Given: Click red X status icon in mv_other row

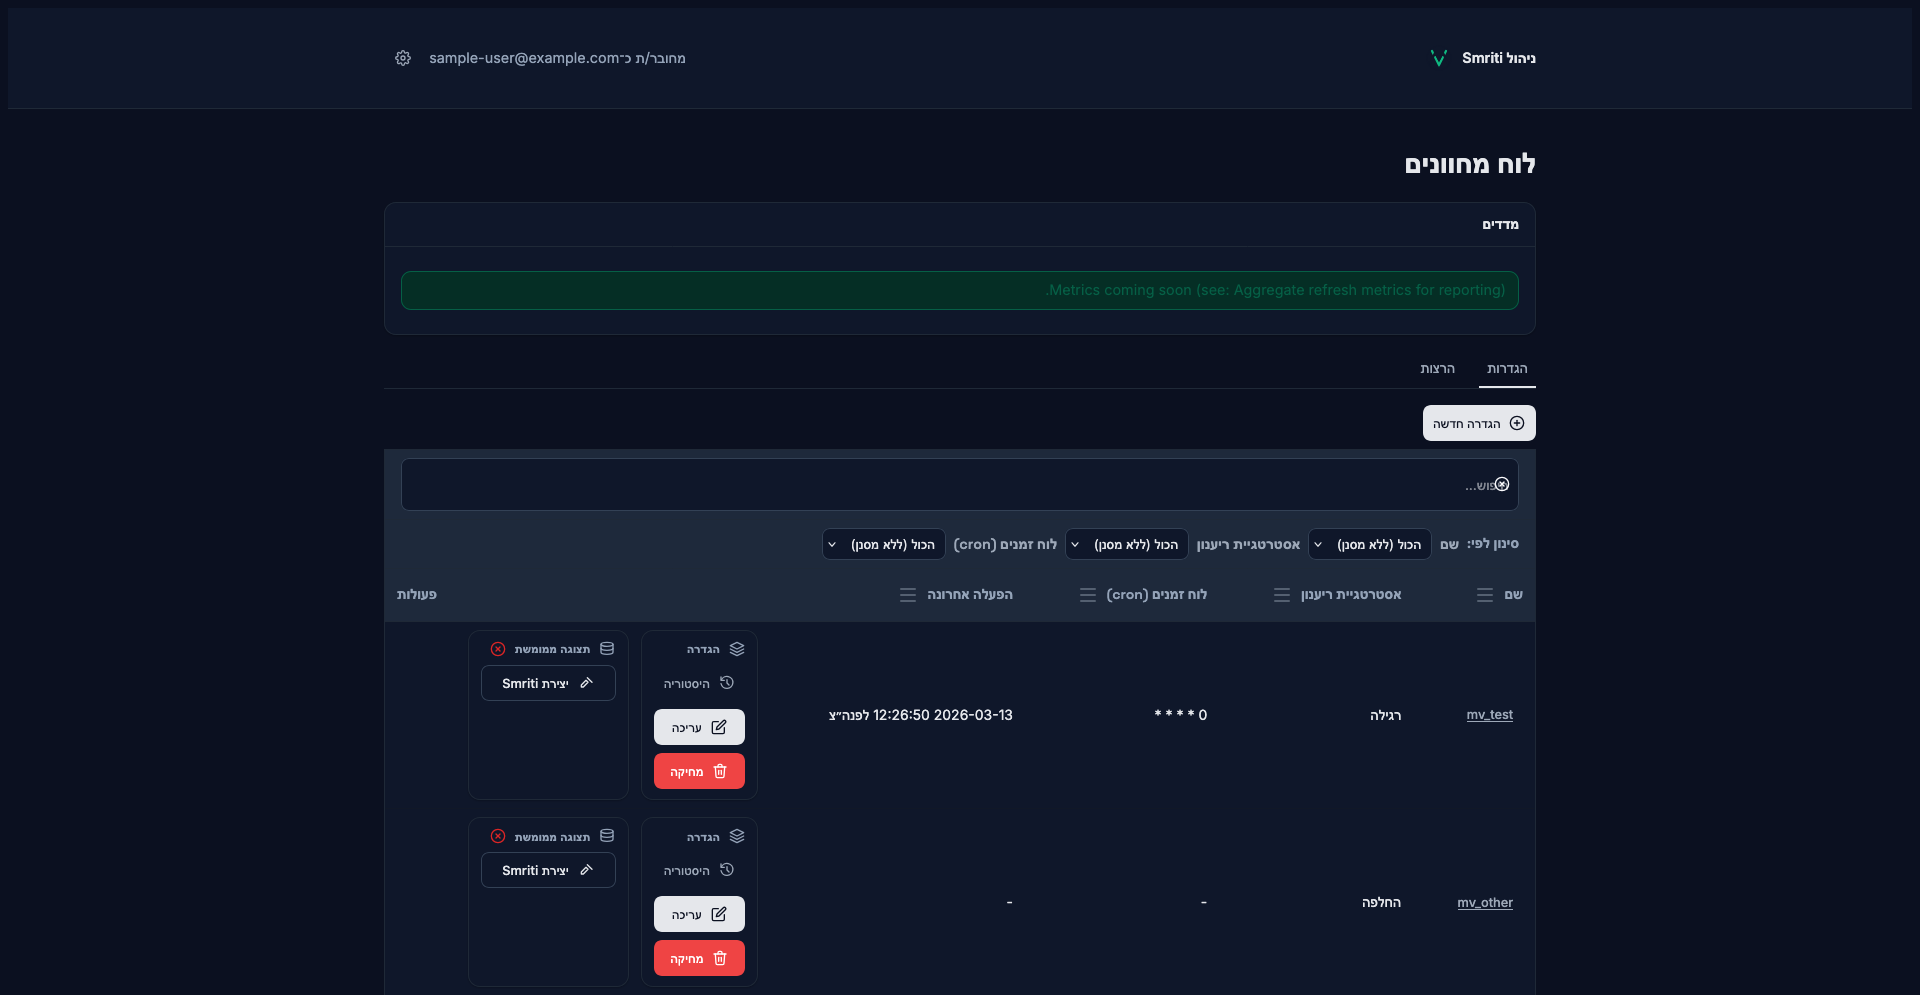Looking at the screenshot, I should point(498,836).
